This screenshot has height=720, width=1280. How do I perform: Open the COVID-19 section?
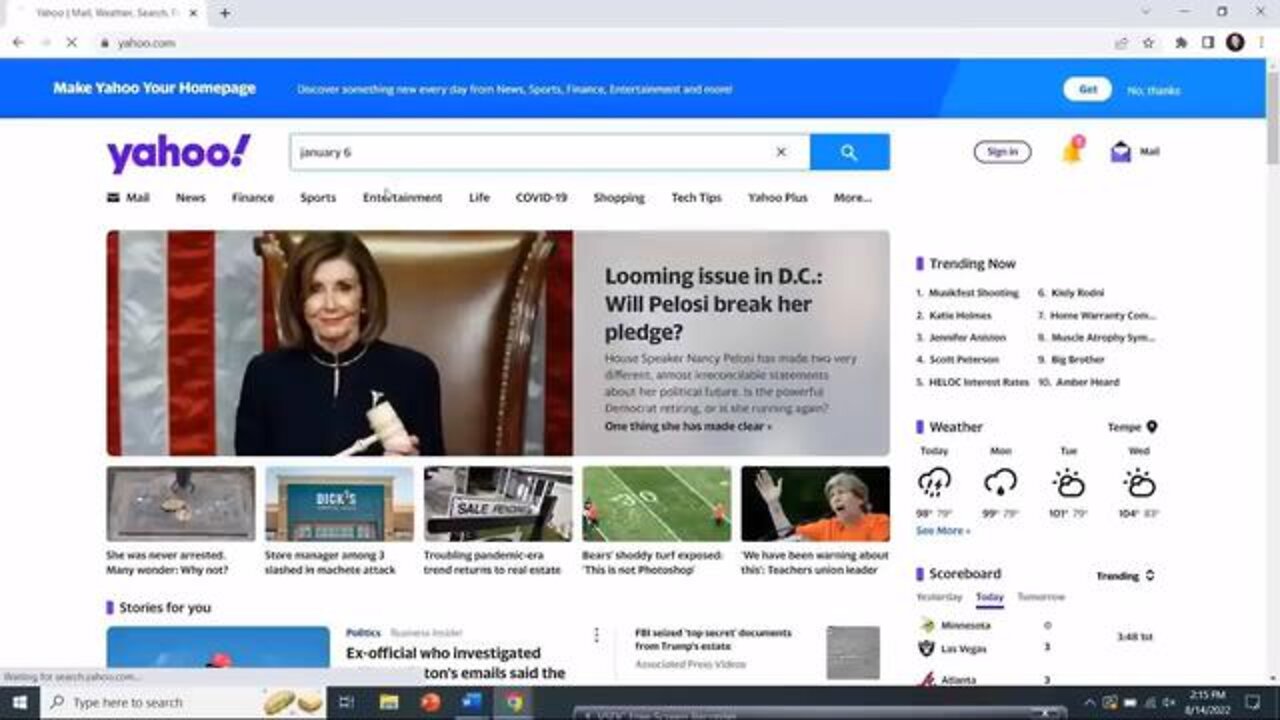tap(541, 198)
